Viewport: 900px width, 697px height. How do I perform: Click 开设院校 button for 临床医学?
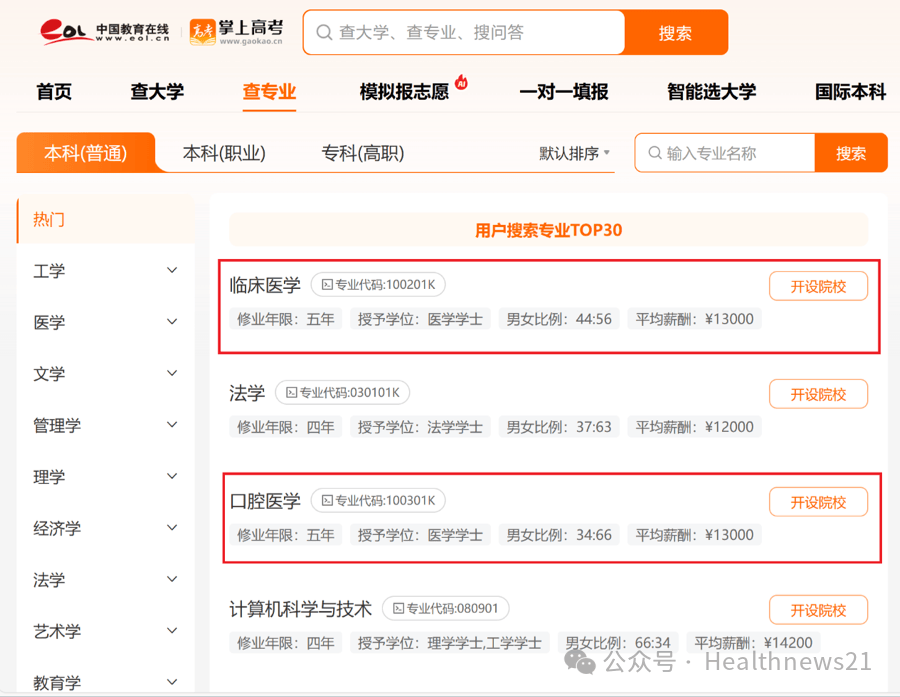click(x=818, y=285)
